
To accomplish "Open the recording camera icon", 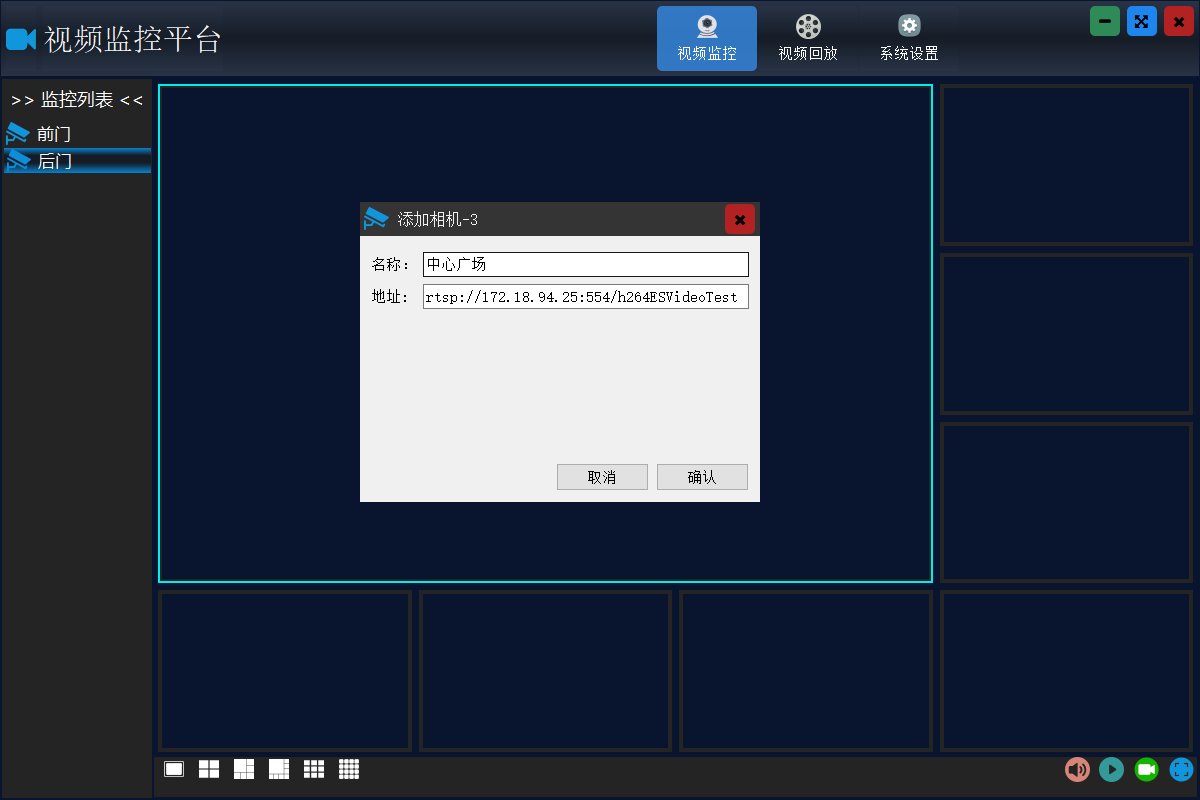I will coord(1147,769).
